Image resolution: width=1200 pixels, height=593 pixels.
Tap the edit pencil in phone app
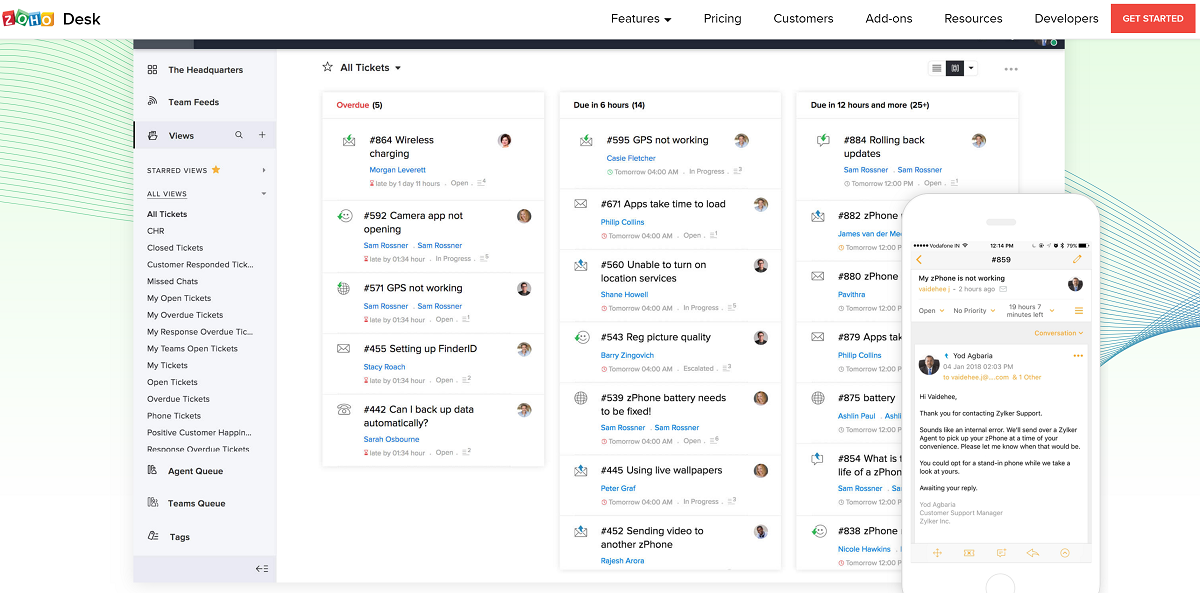[1077, 259]
